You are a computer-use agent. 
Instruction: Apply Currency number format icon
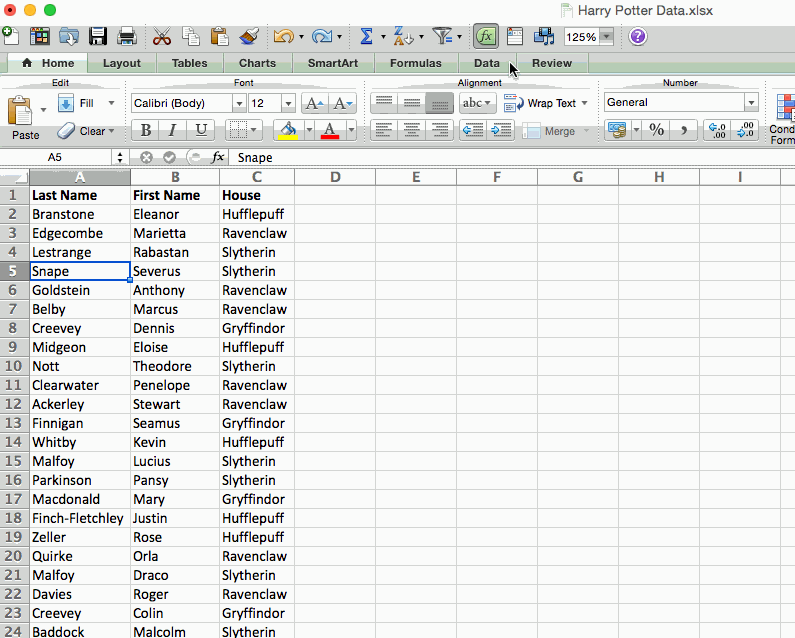(618, 130)
